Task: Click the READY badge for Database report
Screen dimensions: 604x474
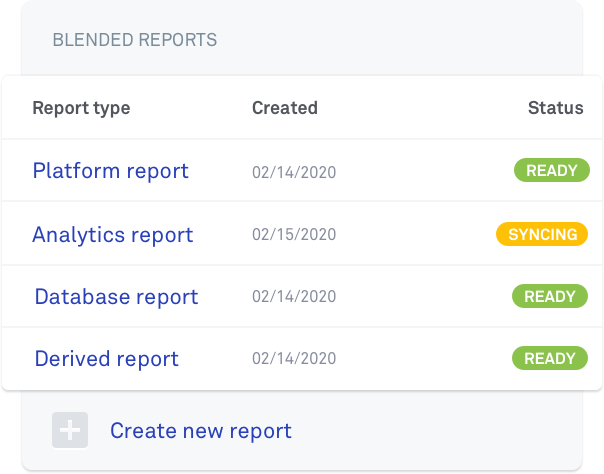Action: pyautogui.click(x=549, y=297)
